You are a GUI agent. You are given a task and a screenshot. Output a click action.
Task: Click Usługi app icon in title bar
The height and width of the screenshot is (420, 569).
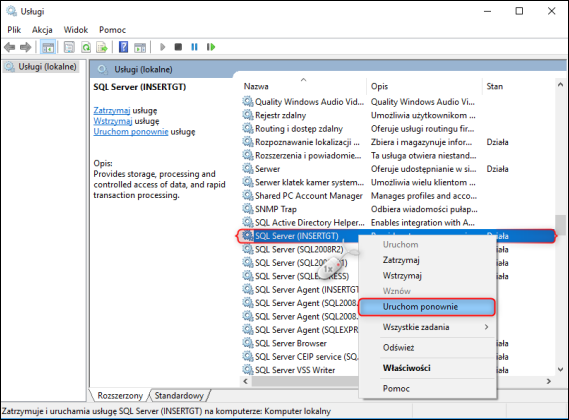(12, 11)
